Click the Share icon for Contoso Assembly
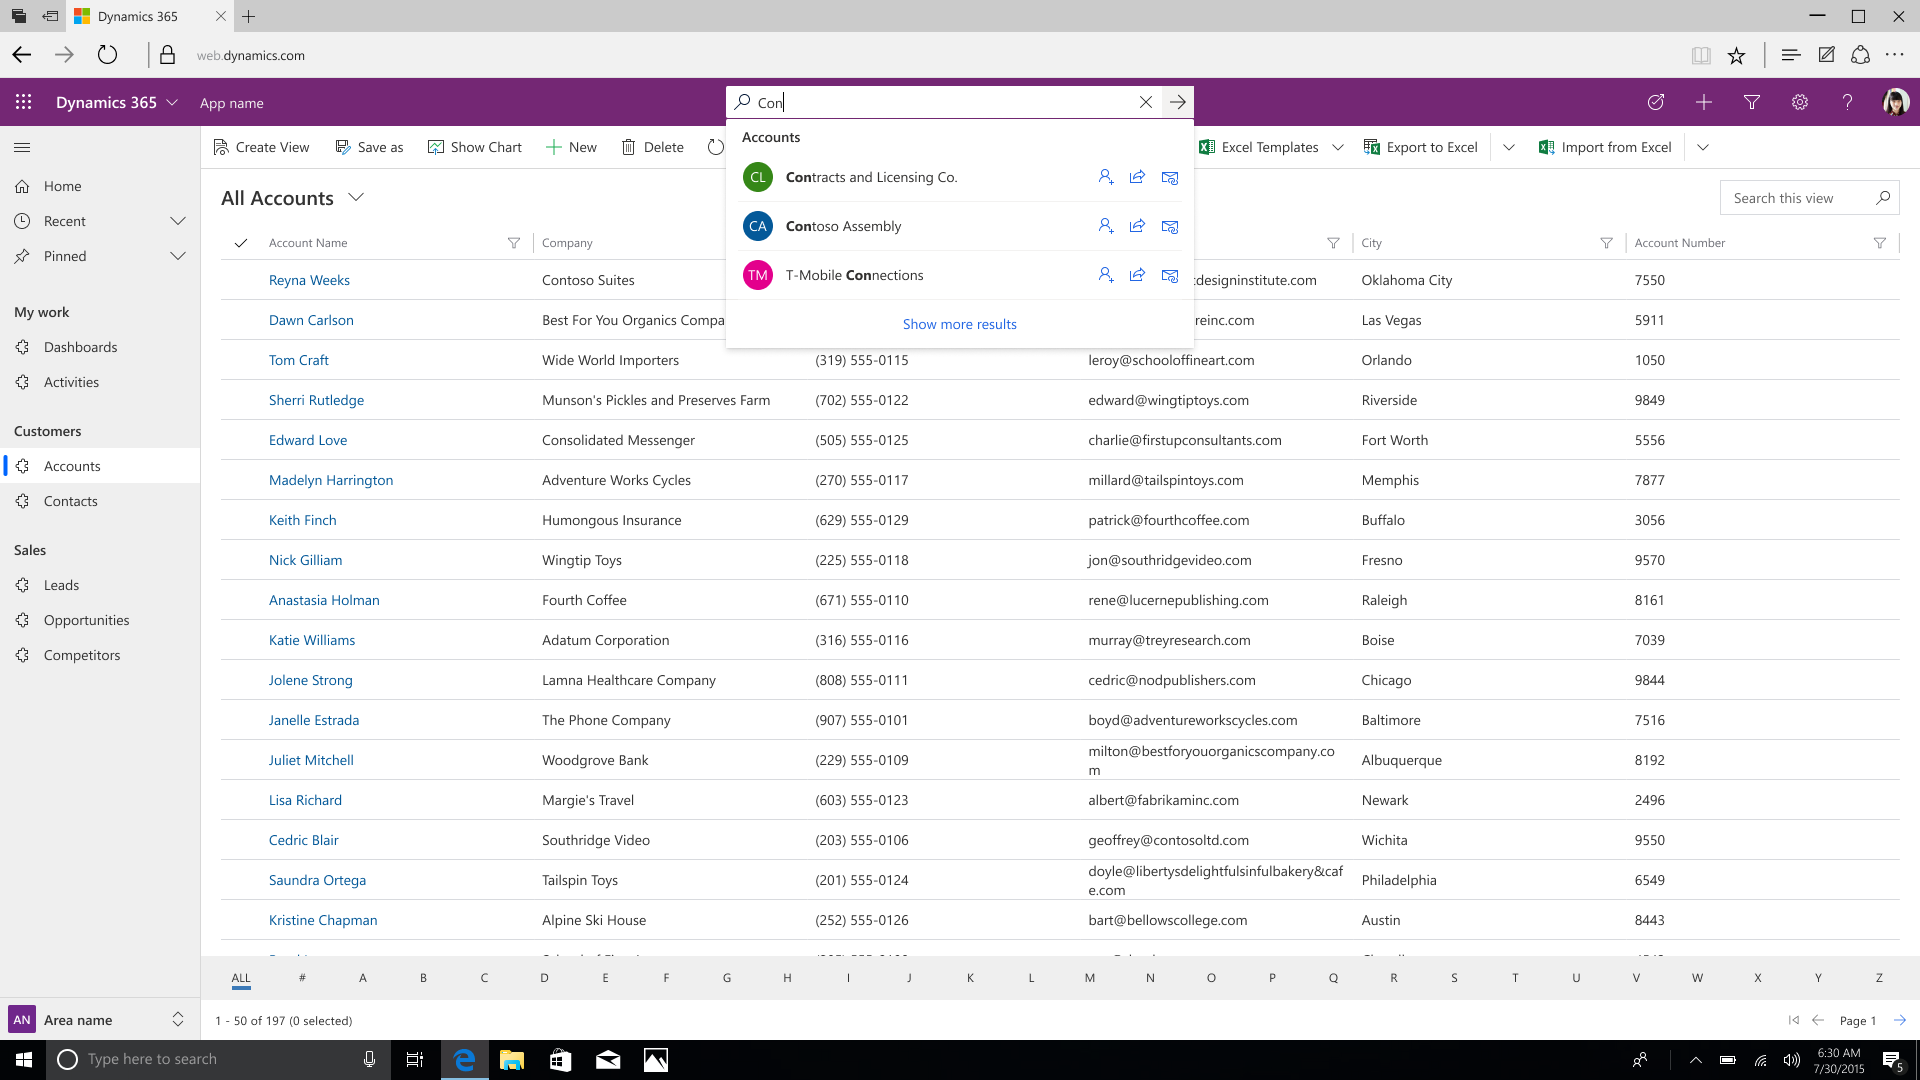Viewport: 1920px width, 1080px height. (1138, 225)
